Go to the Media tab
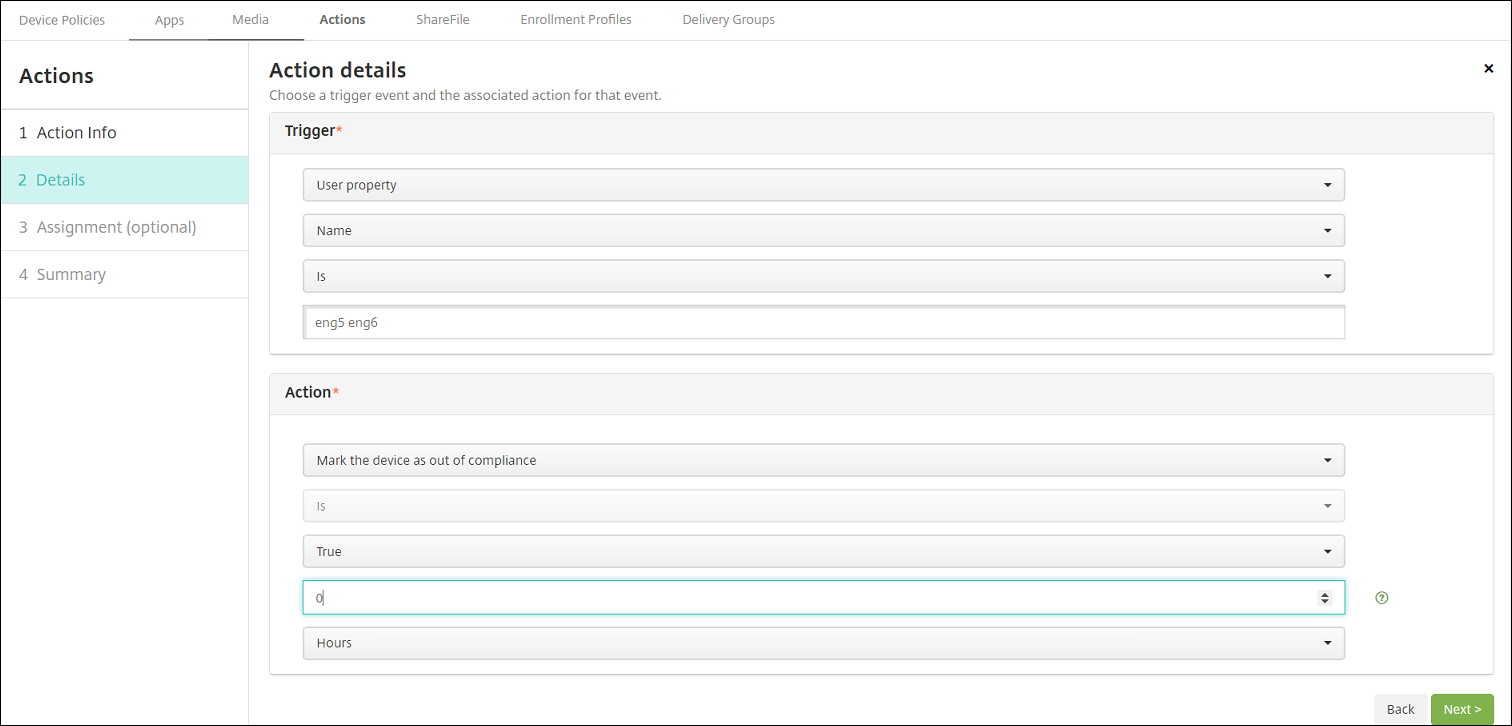 click(250, 20)
